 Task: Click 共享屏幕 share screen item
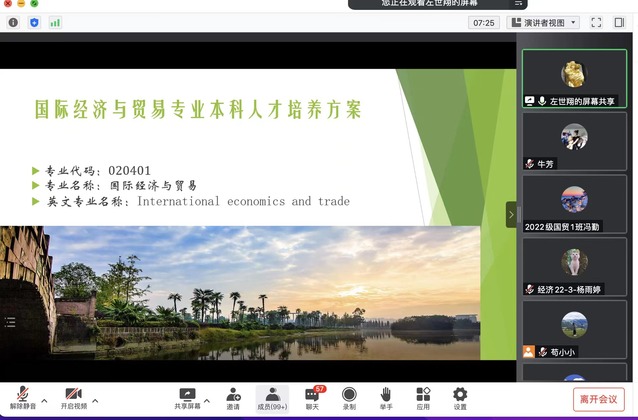(187, 399)
